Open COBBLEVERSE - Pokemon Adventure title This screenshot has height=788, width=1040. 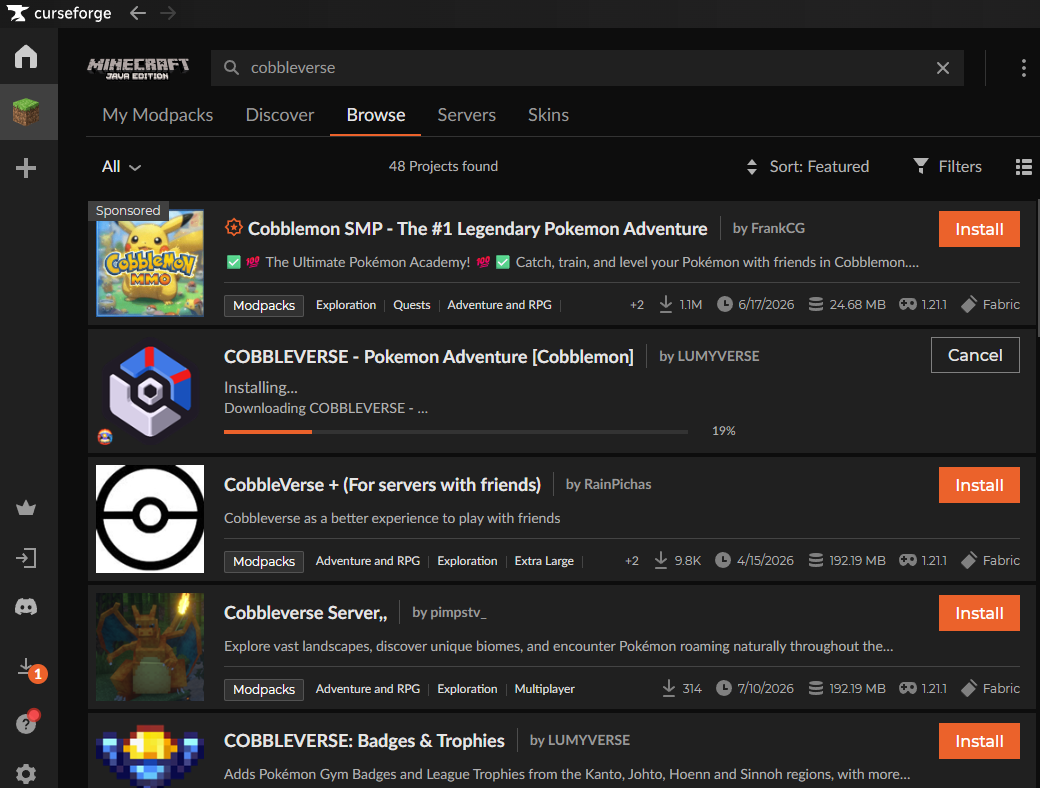point(428,357)
